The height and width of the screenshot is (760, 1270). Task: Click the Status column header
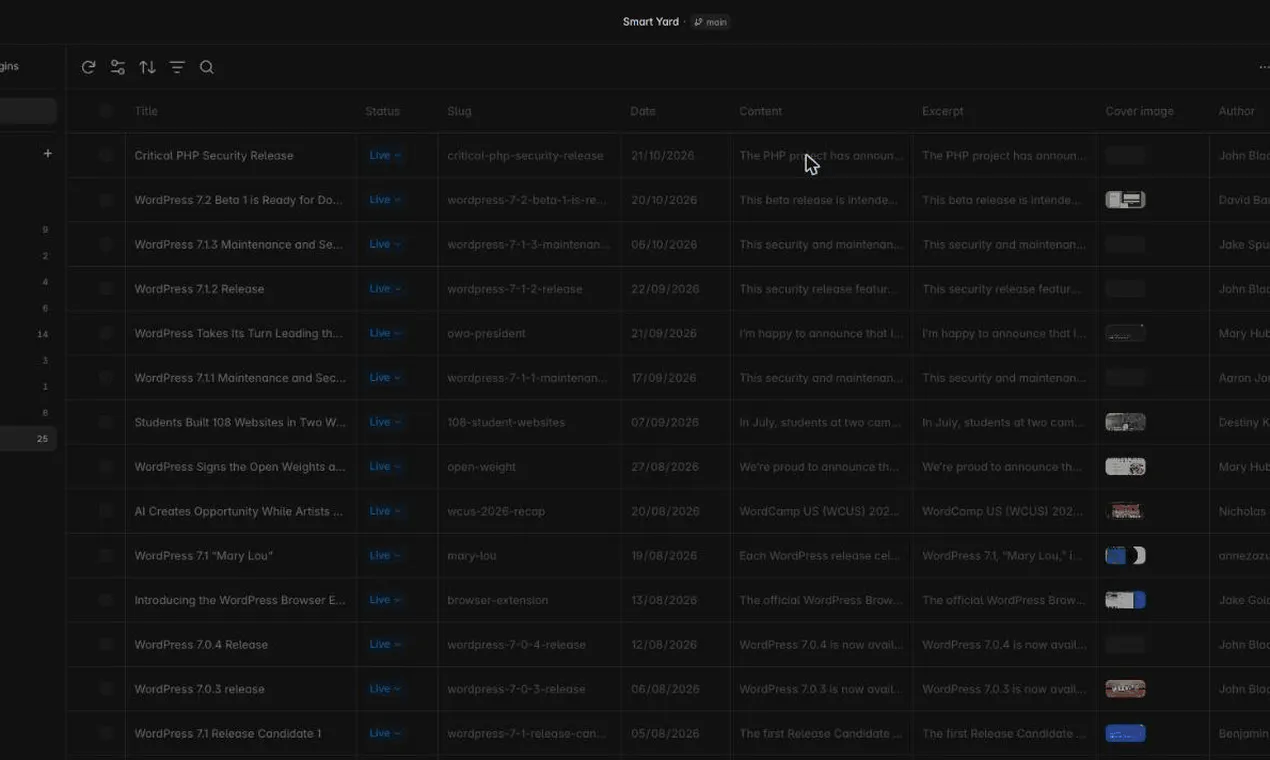pyautogui.click(x=382, y=111)
